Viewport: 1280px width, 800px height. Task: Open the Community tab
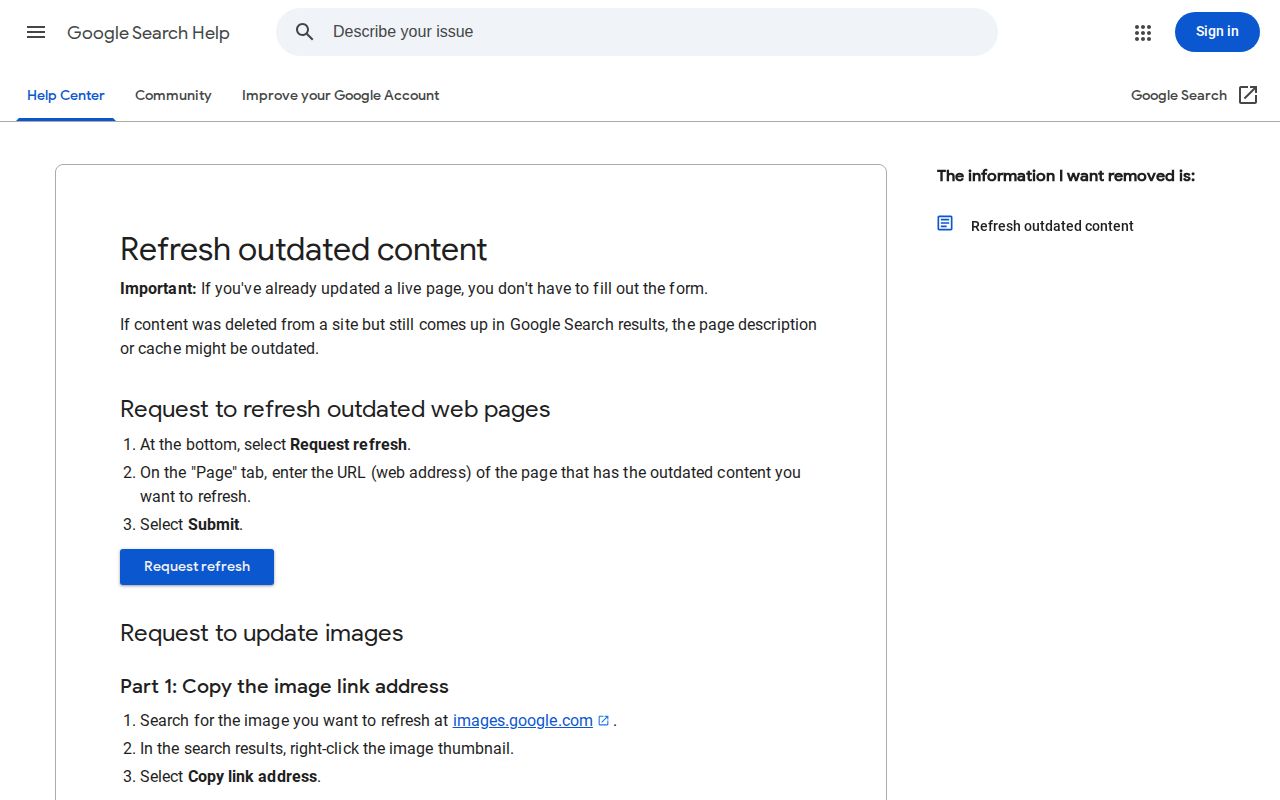pos(173,96)
